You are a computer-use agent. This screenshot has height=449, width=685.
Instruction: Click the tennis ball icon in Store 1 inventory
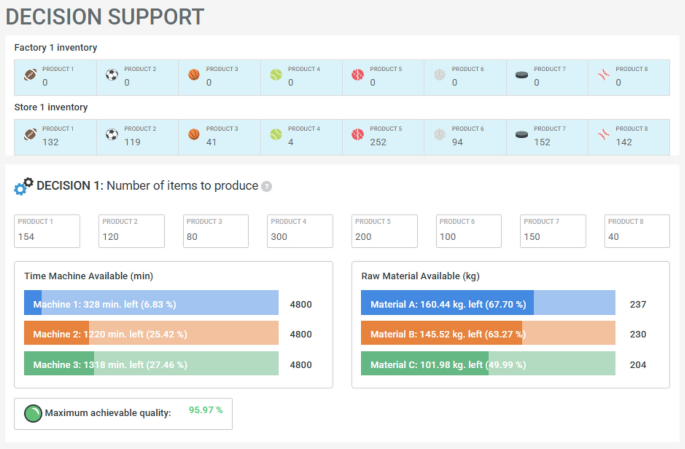pos(276,134)
